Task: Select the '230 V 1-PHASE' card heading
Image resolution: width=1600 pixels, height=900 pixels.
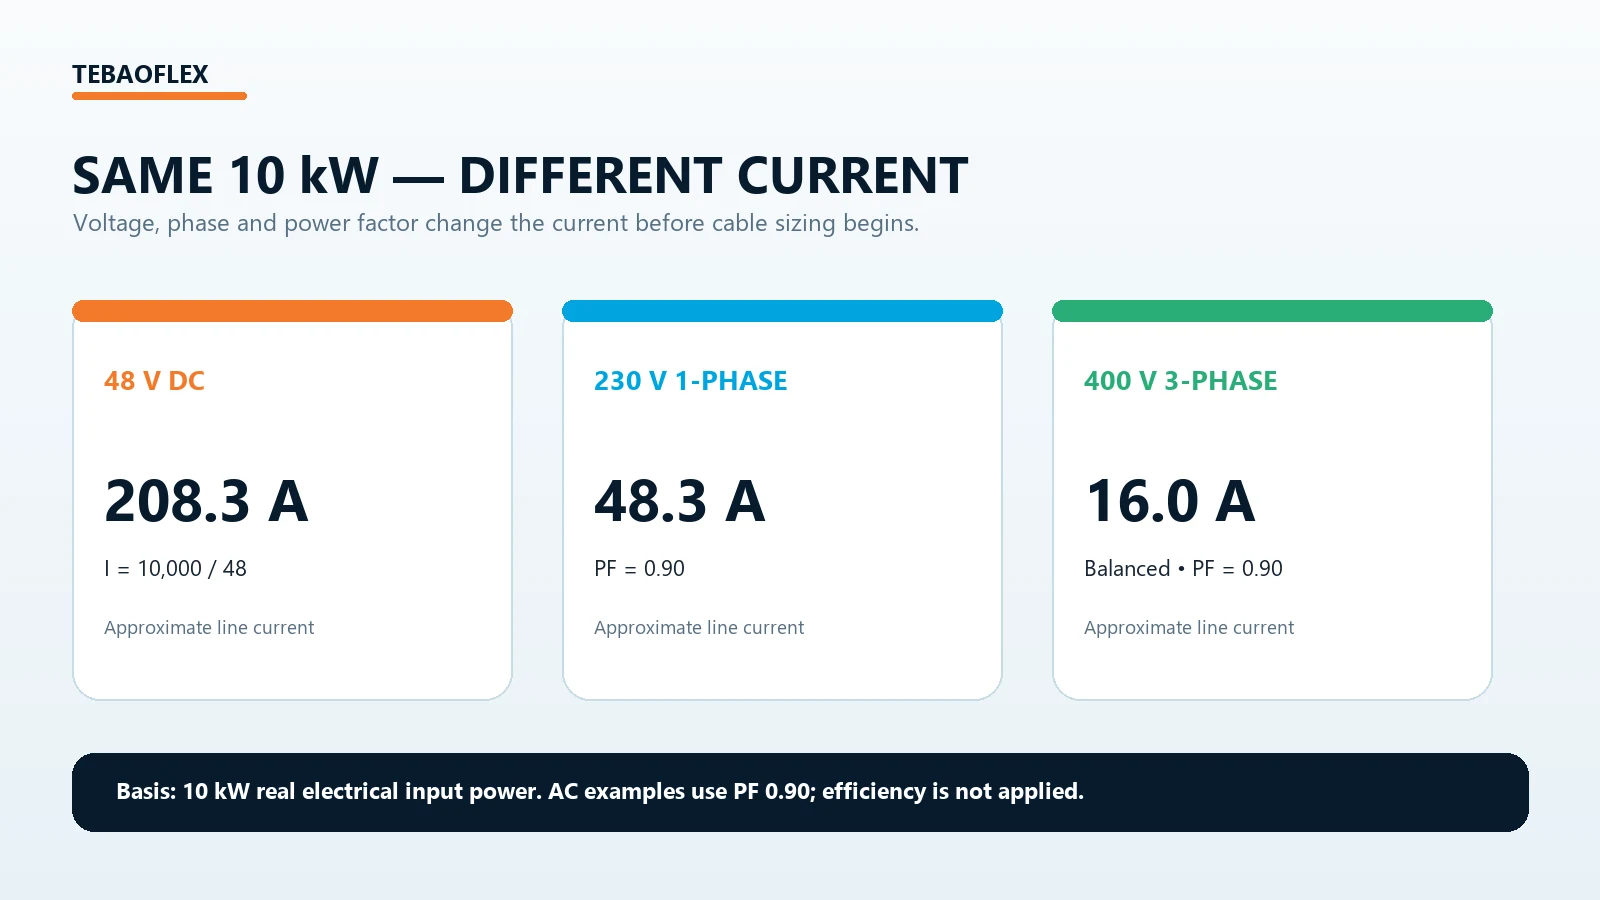Action: tap(691, 381)
